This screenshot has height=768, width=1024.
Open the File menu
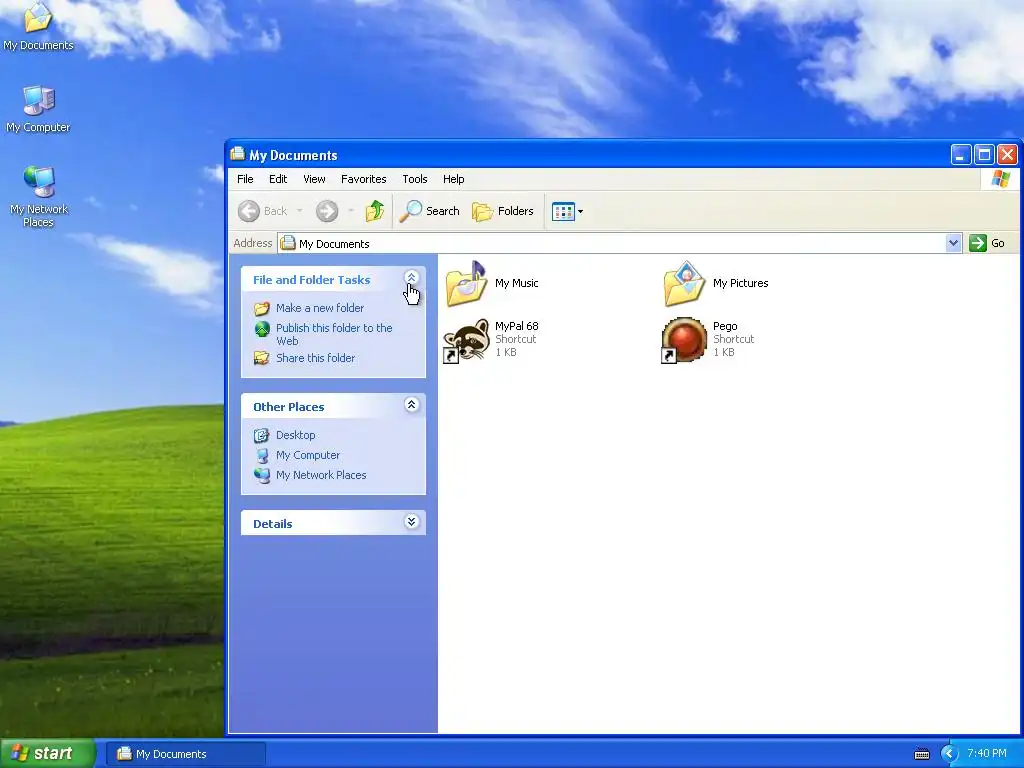pyautogui.click(x=246, y=179)
